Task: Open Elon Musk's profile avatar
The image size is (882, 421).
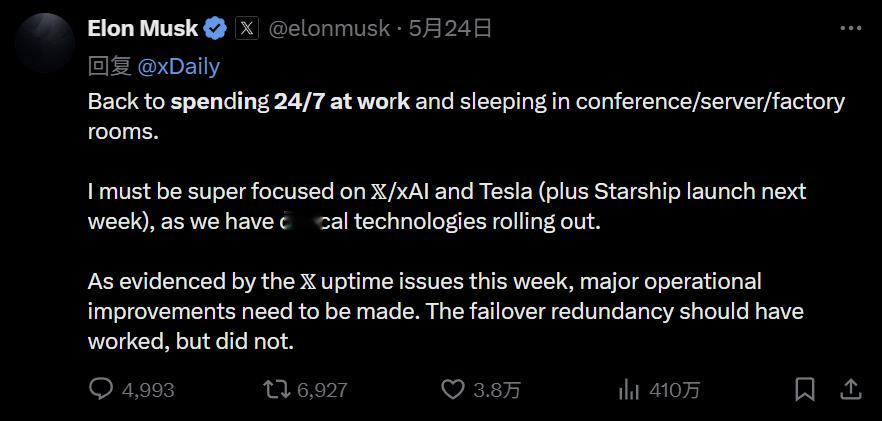Action: coord(45,43)
